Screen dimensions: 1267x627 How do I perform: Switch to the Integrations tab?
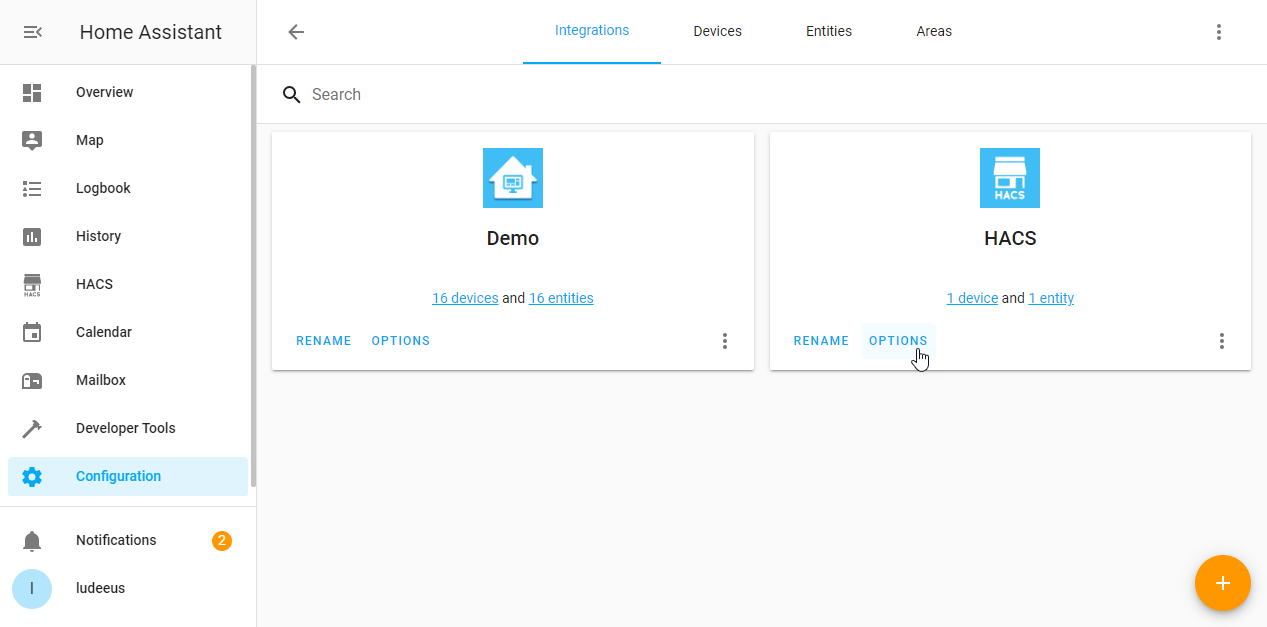tap(592, 31)
